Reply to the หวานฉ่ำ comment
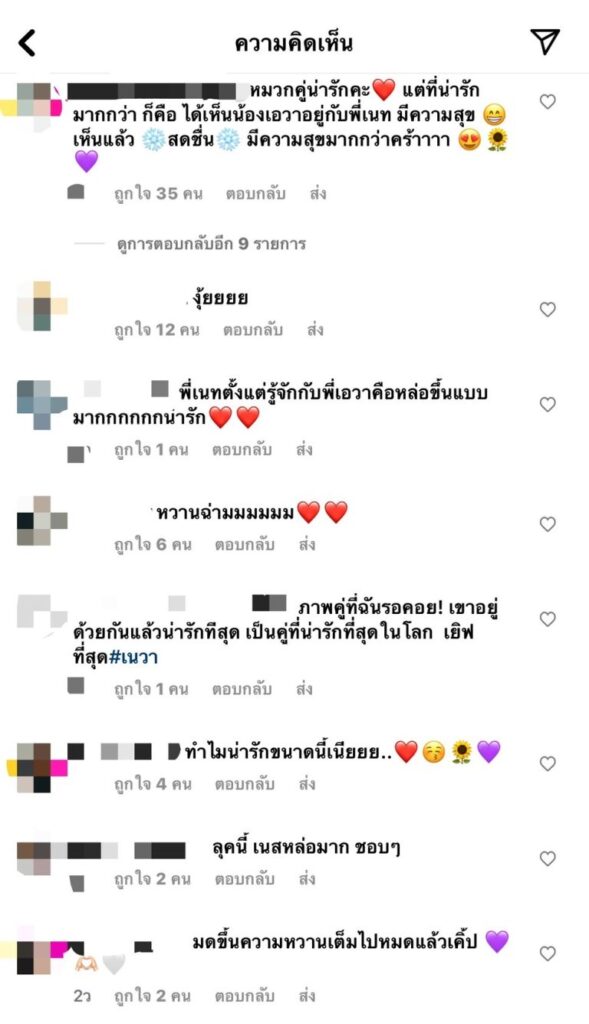 (244, 545)
